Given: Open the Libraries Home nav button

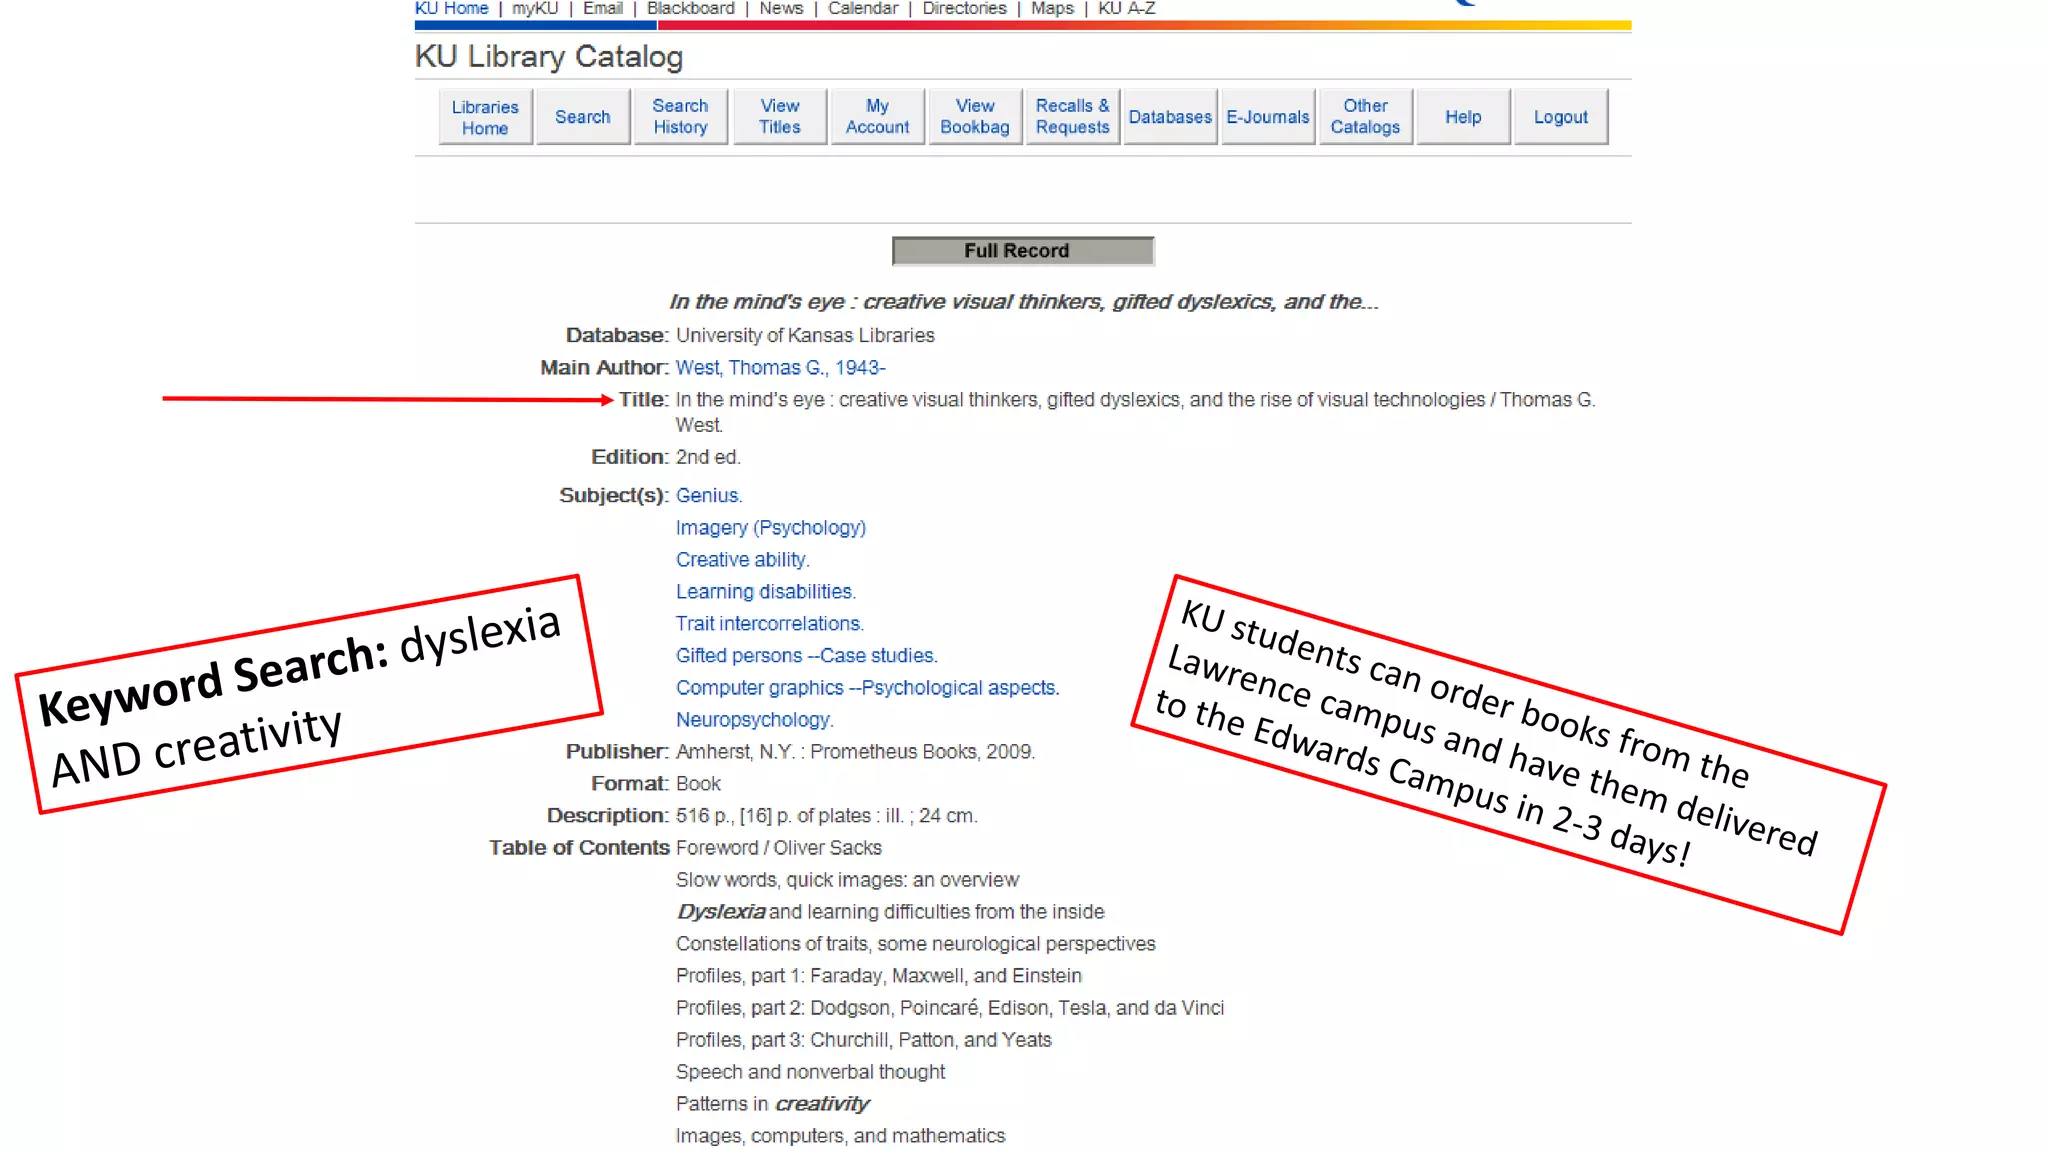Looking at the screenshot, I should click(x=485, y=117).
